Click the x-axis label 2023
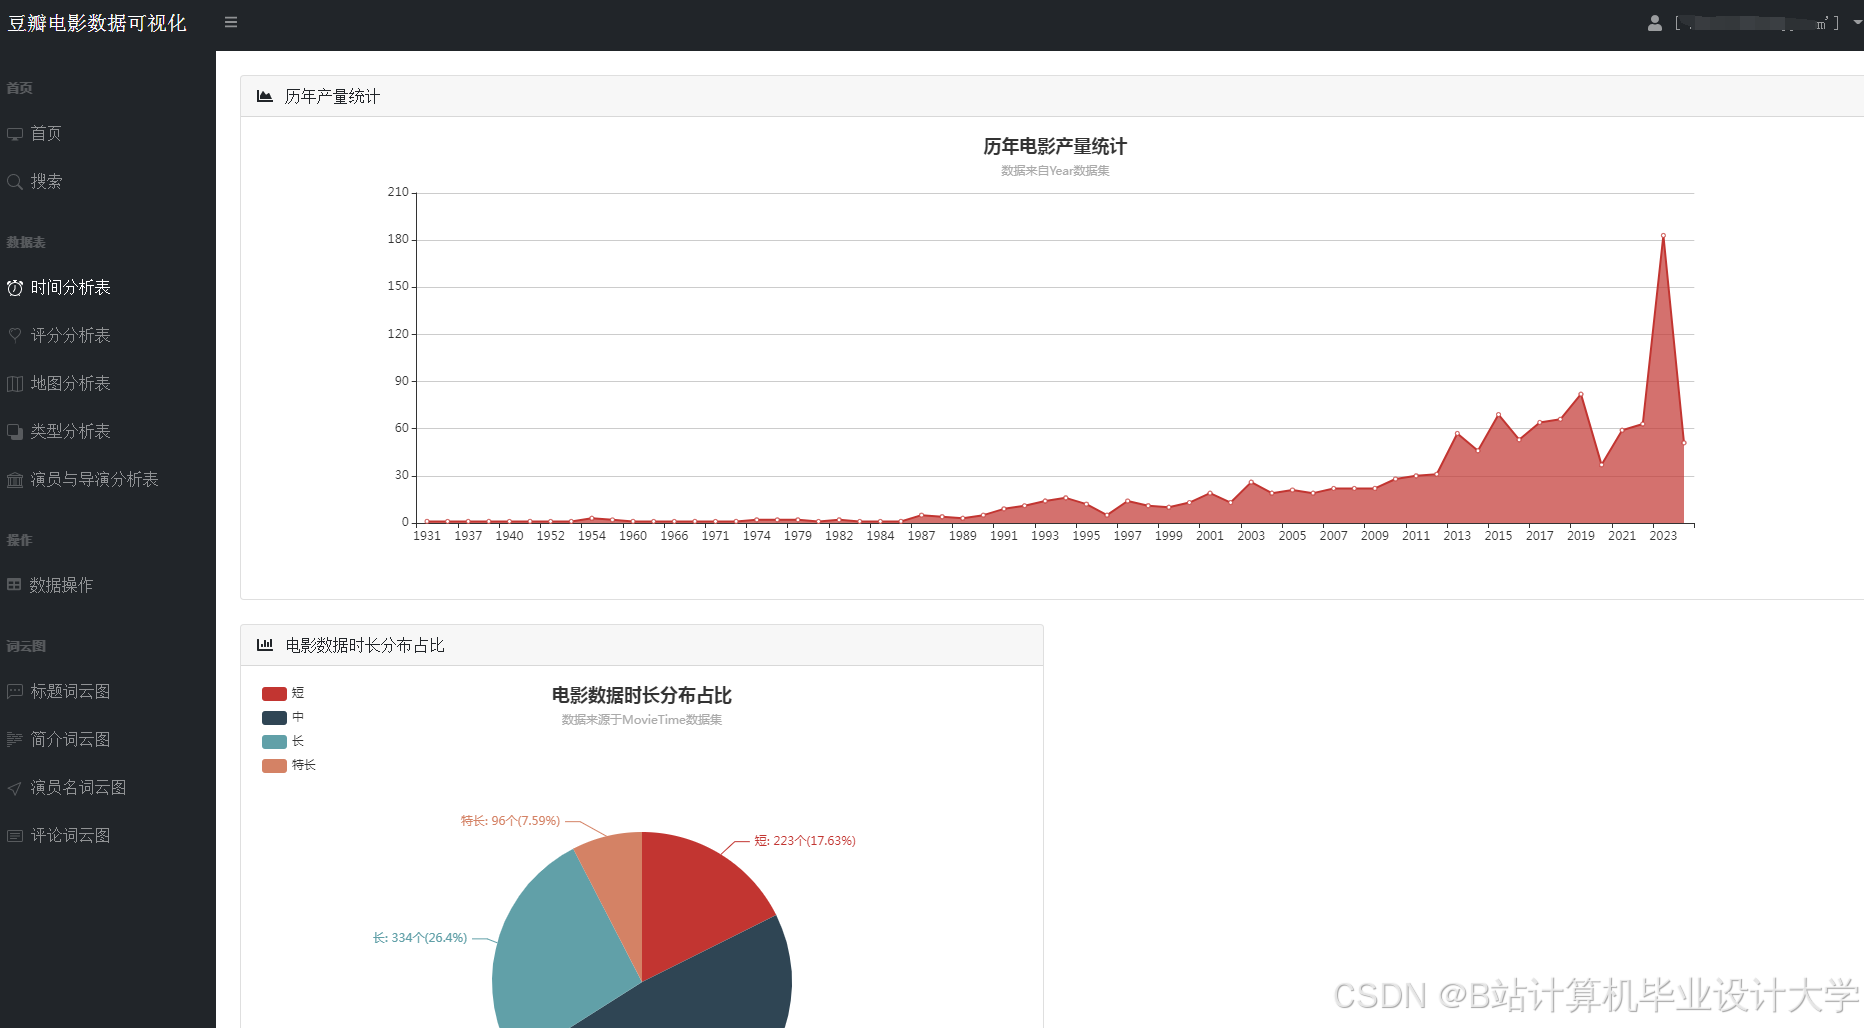This screenshot has width=1864, height=1028. pyautogui.click(x=1663, y=536)
